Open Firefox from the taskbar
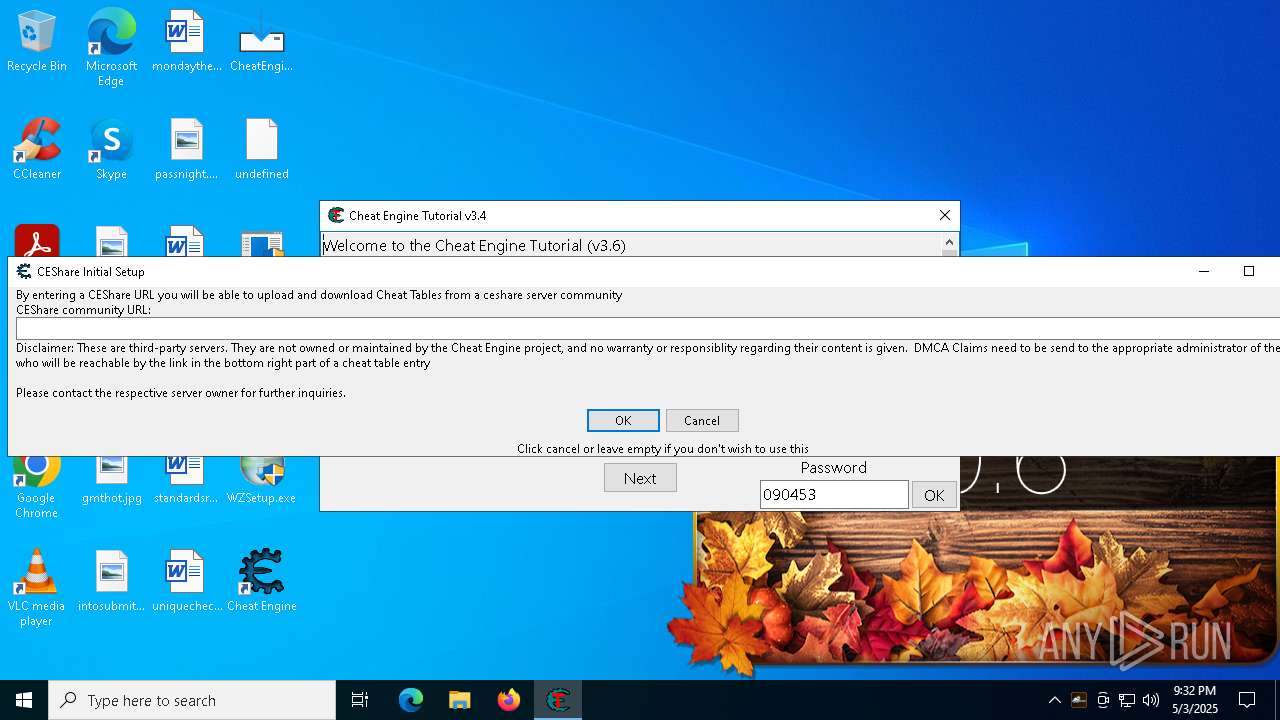The image size is (1280, 720). 509,700
